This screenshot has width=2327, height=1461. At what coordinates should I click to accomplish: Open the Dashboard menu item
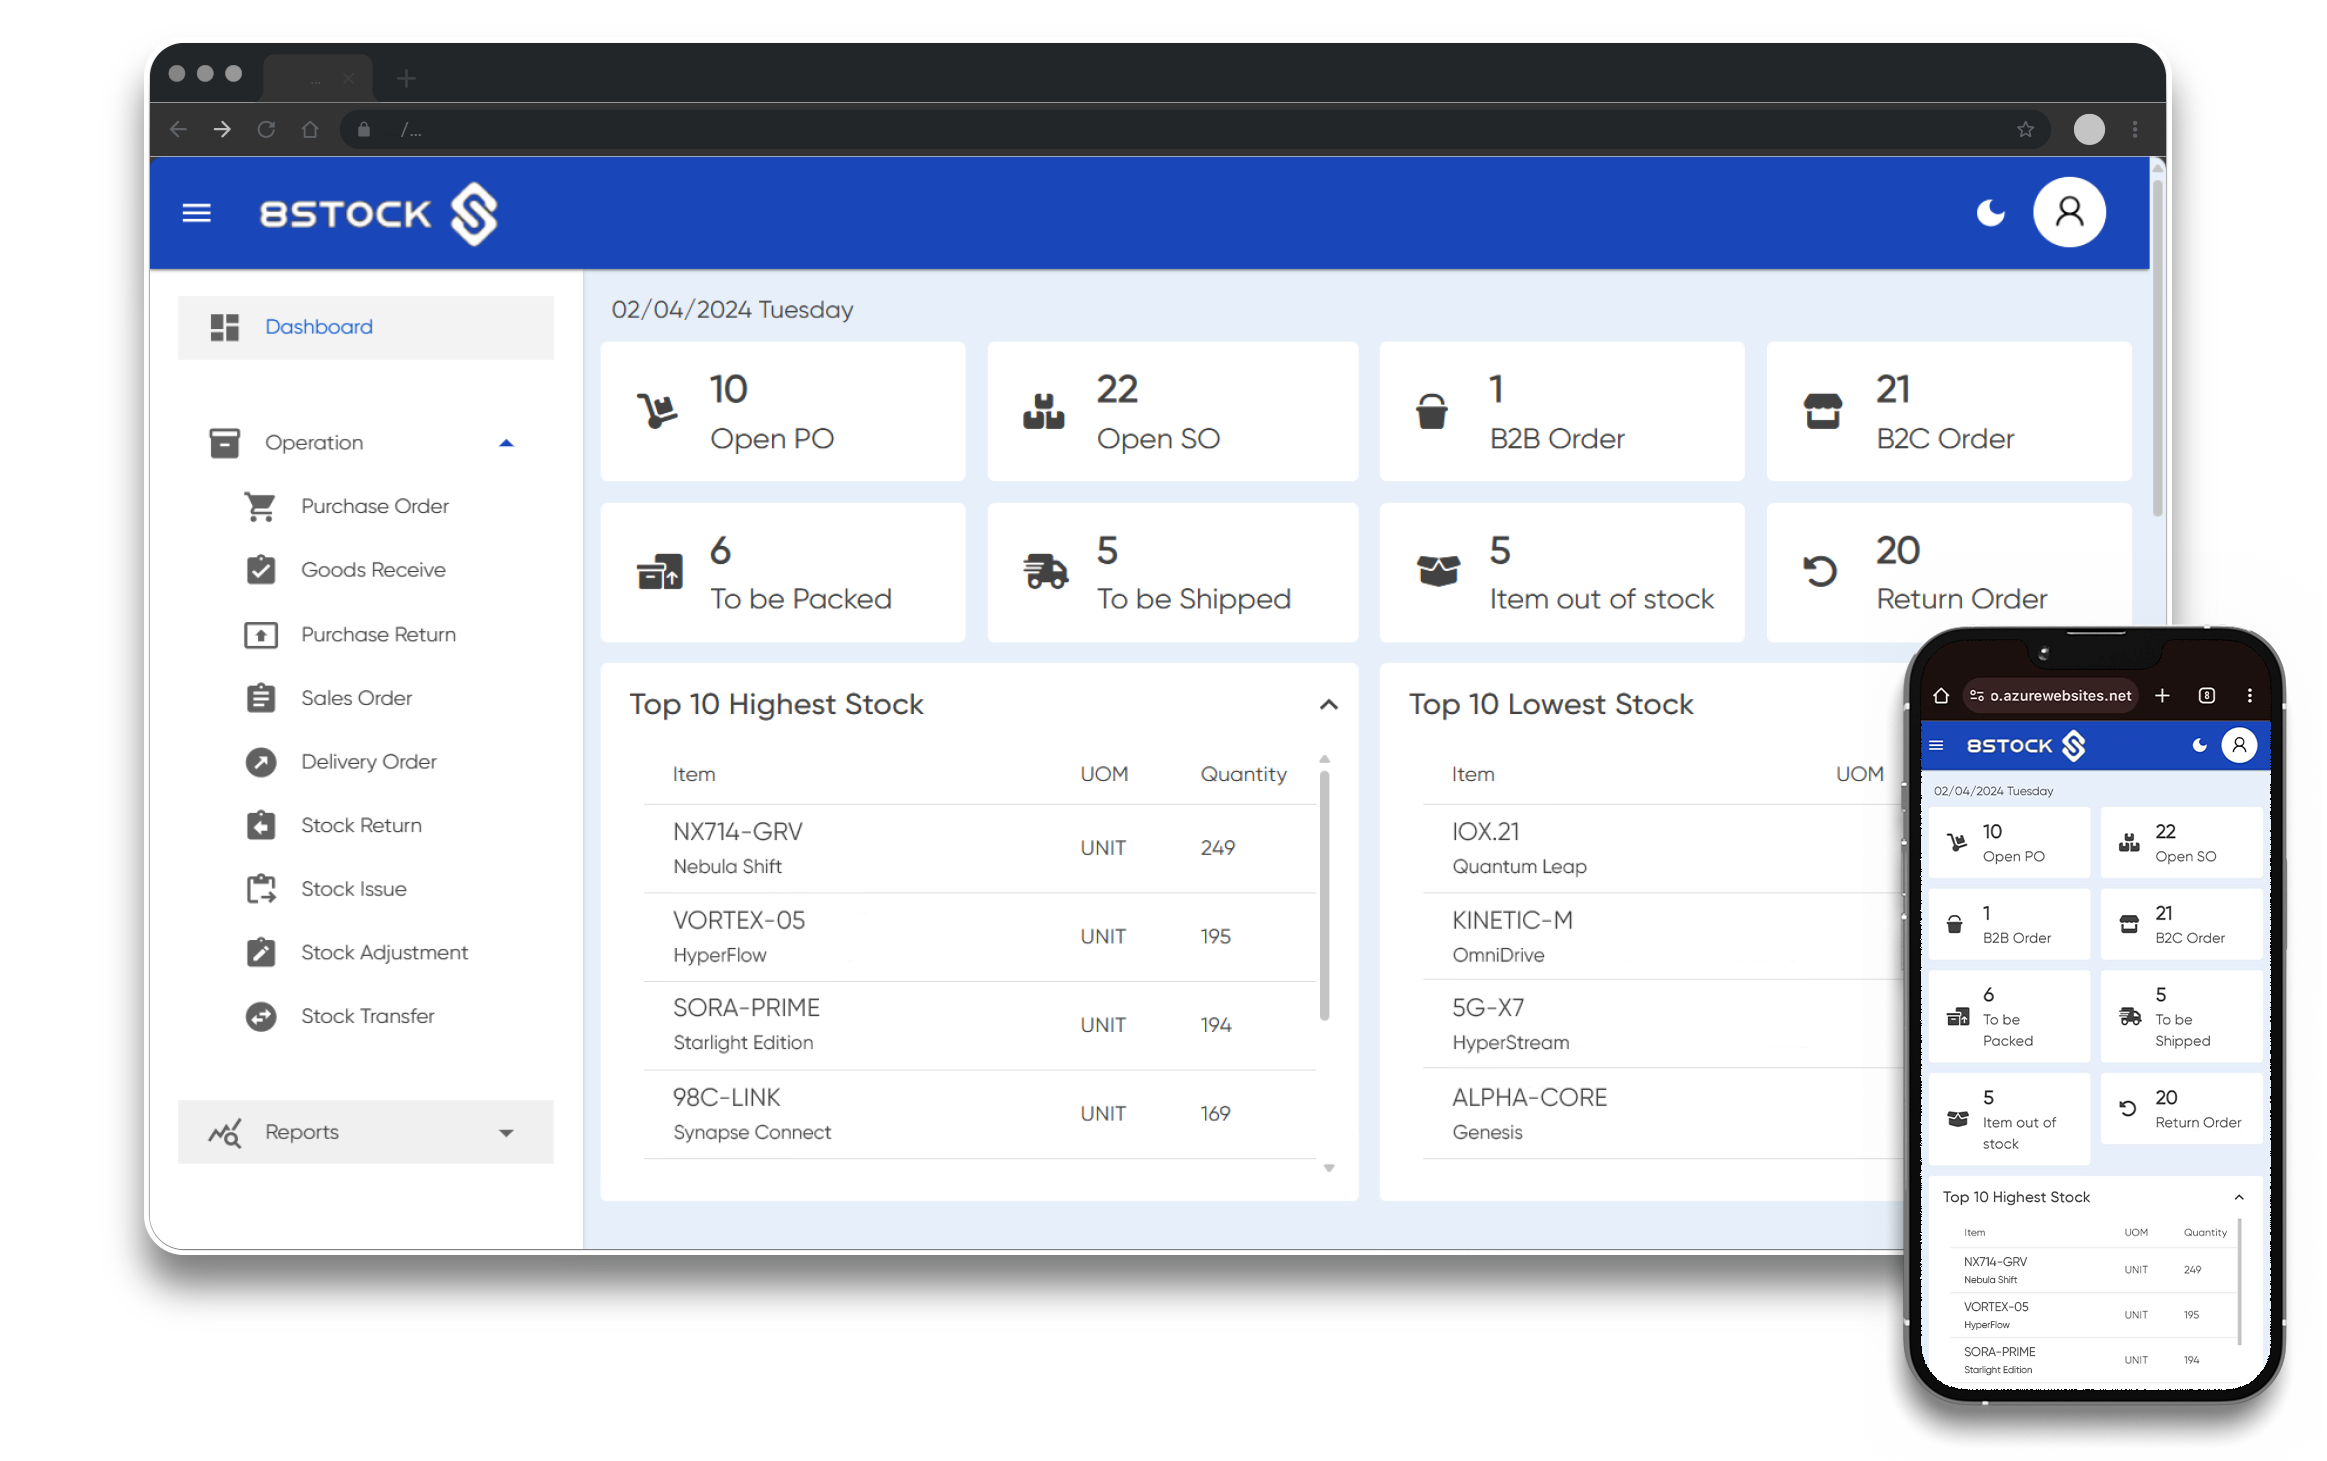pos(318,327)
